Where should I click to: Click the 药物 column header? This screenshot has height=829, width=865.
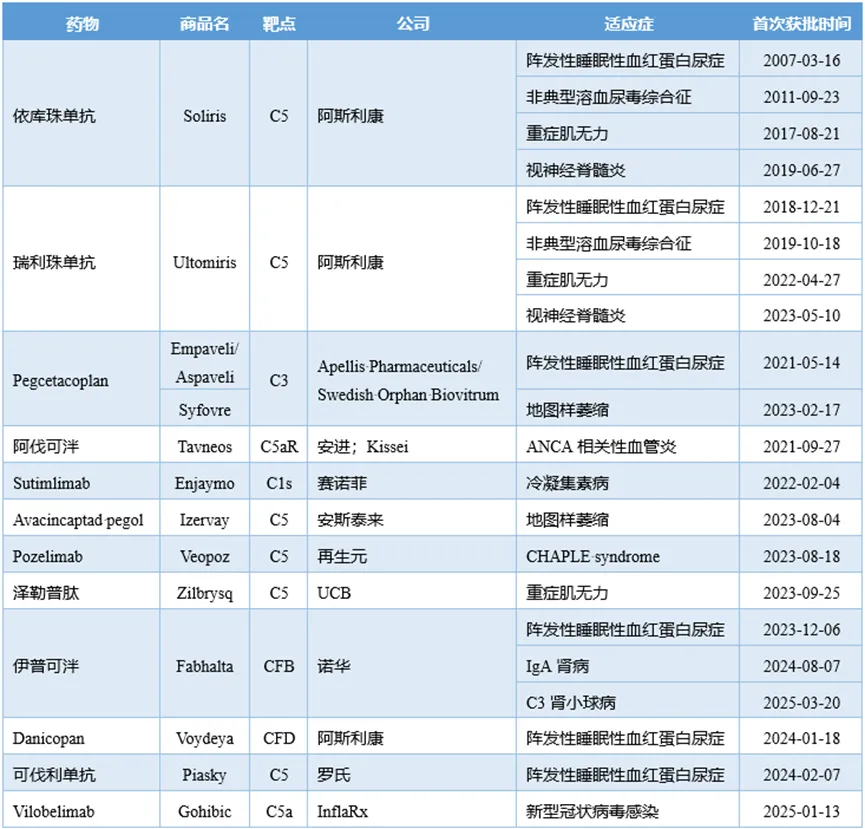[x=82, y=23]
